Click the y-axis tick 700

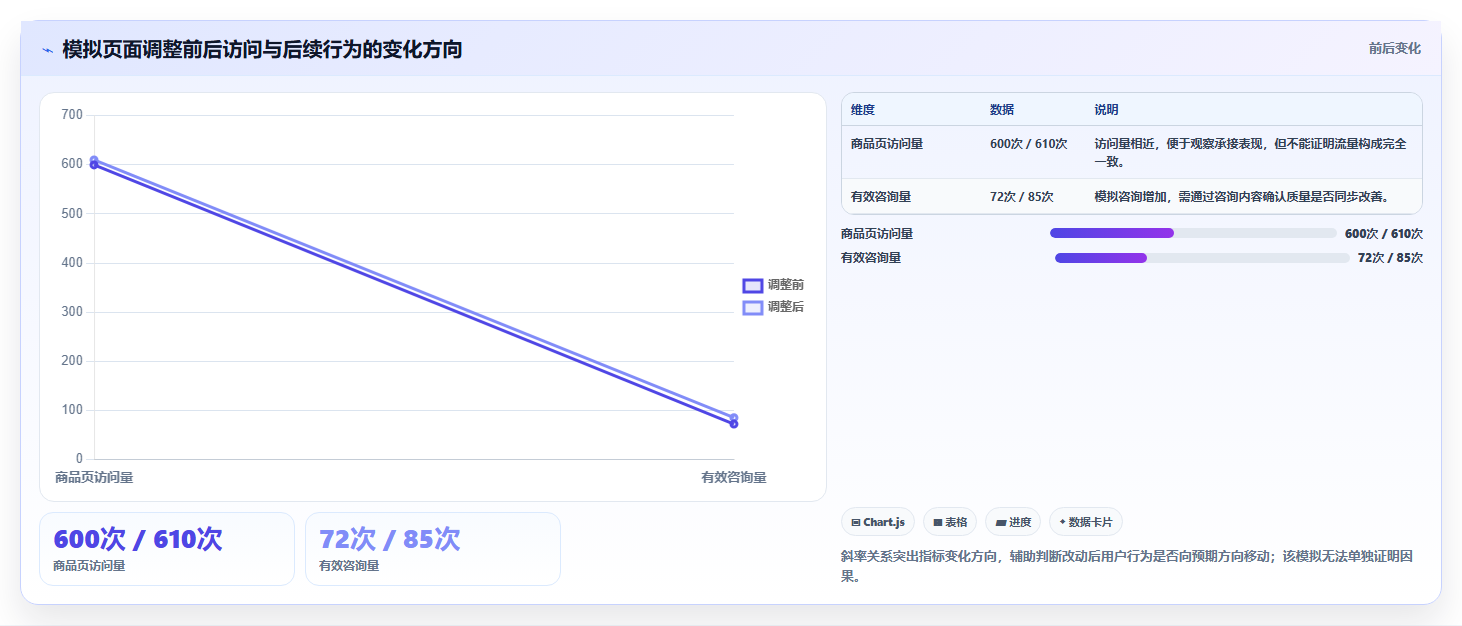pyautogui.click(x=72, y=115)
